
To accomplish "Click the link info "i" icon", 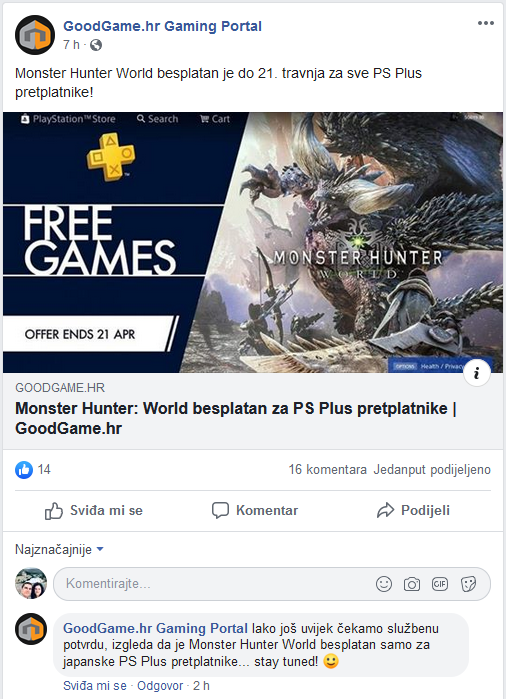I will [477, 372].
